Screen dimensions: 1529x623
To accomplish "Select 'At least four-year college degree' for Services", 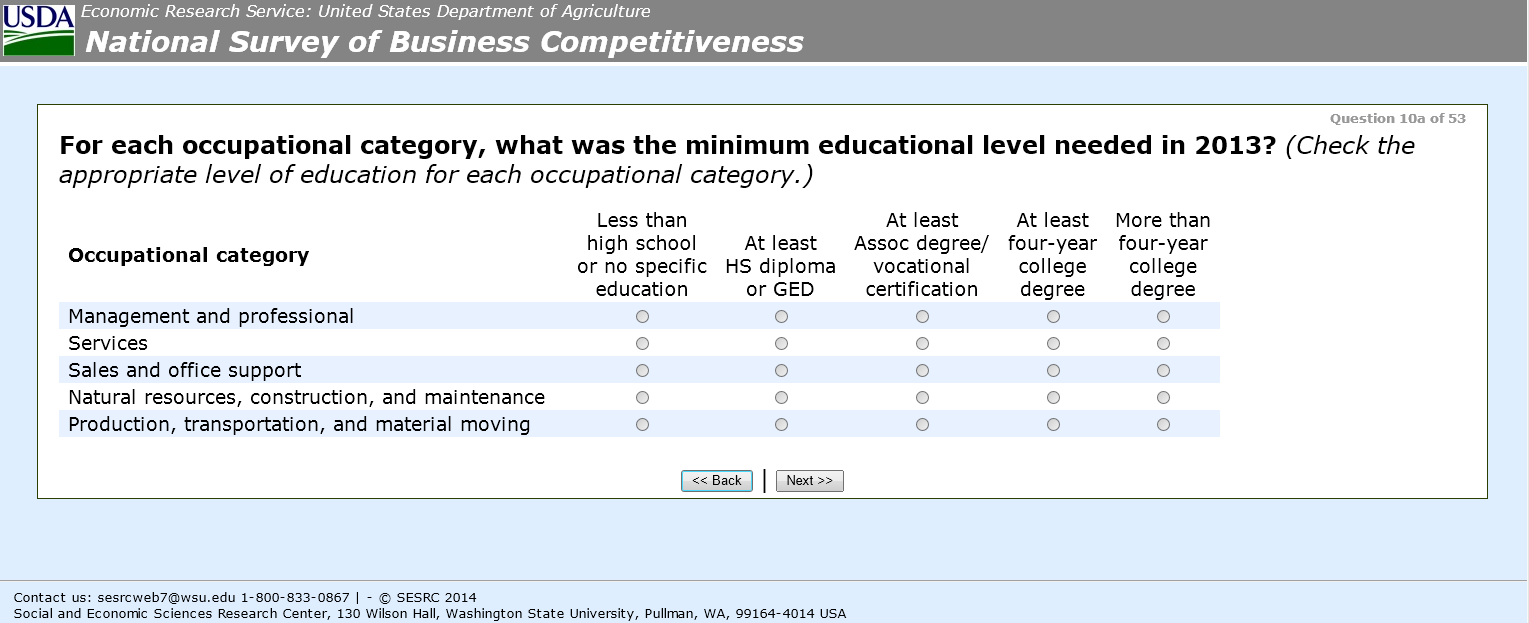I will click(x=1053, y=344).
